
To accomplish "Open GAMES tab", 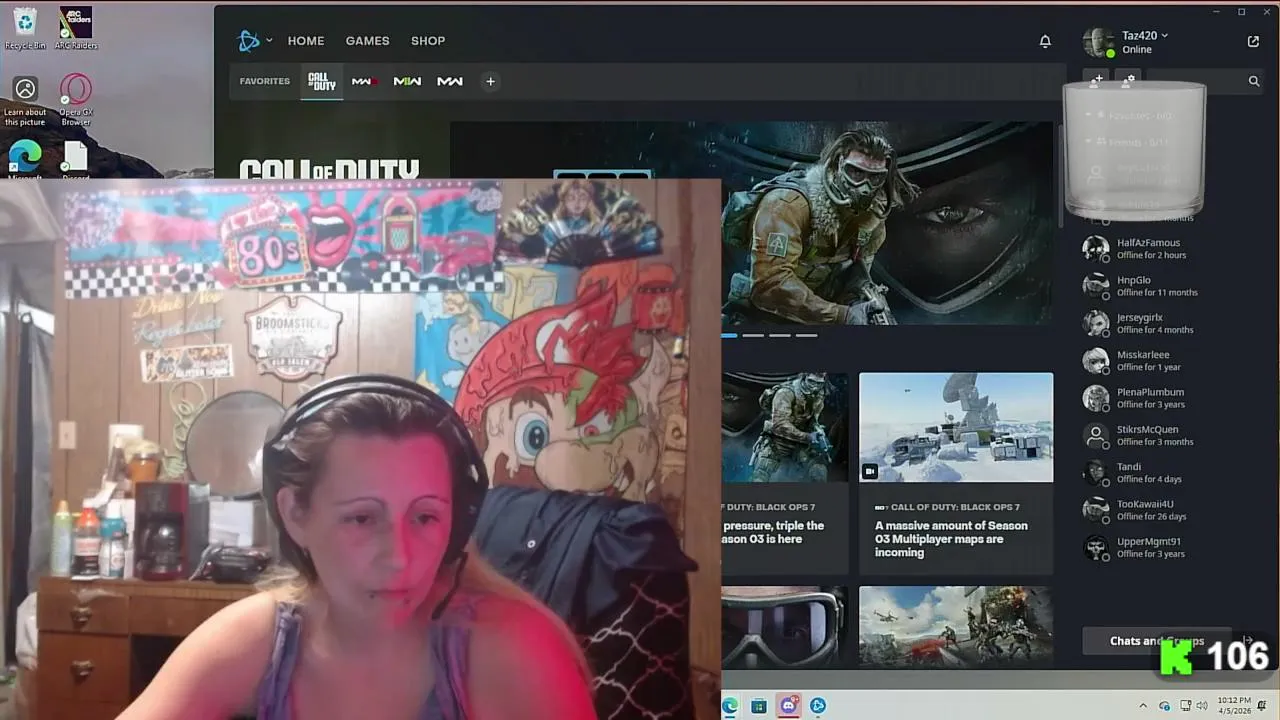I will [367, 41].
